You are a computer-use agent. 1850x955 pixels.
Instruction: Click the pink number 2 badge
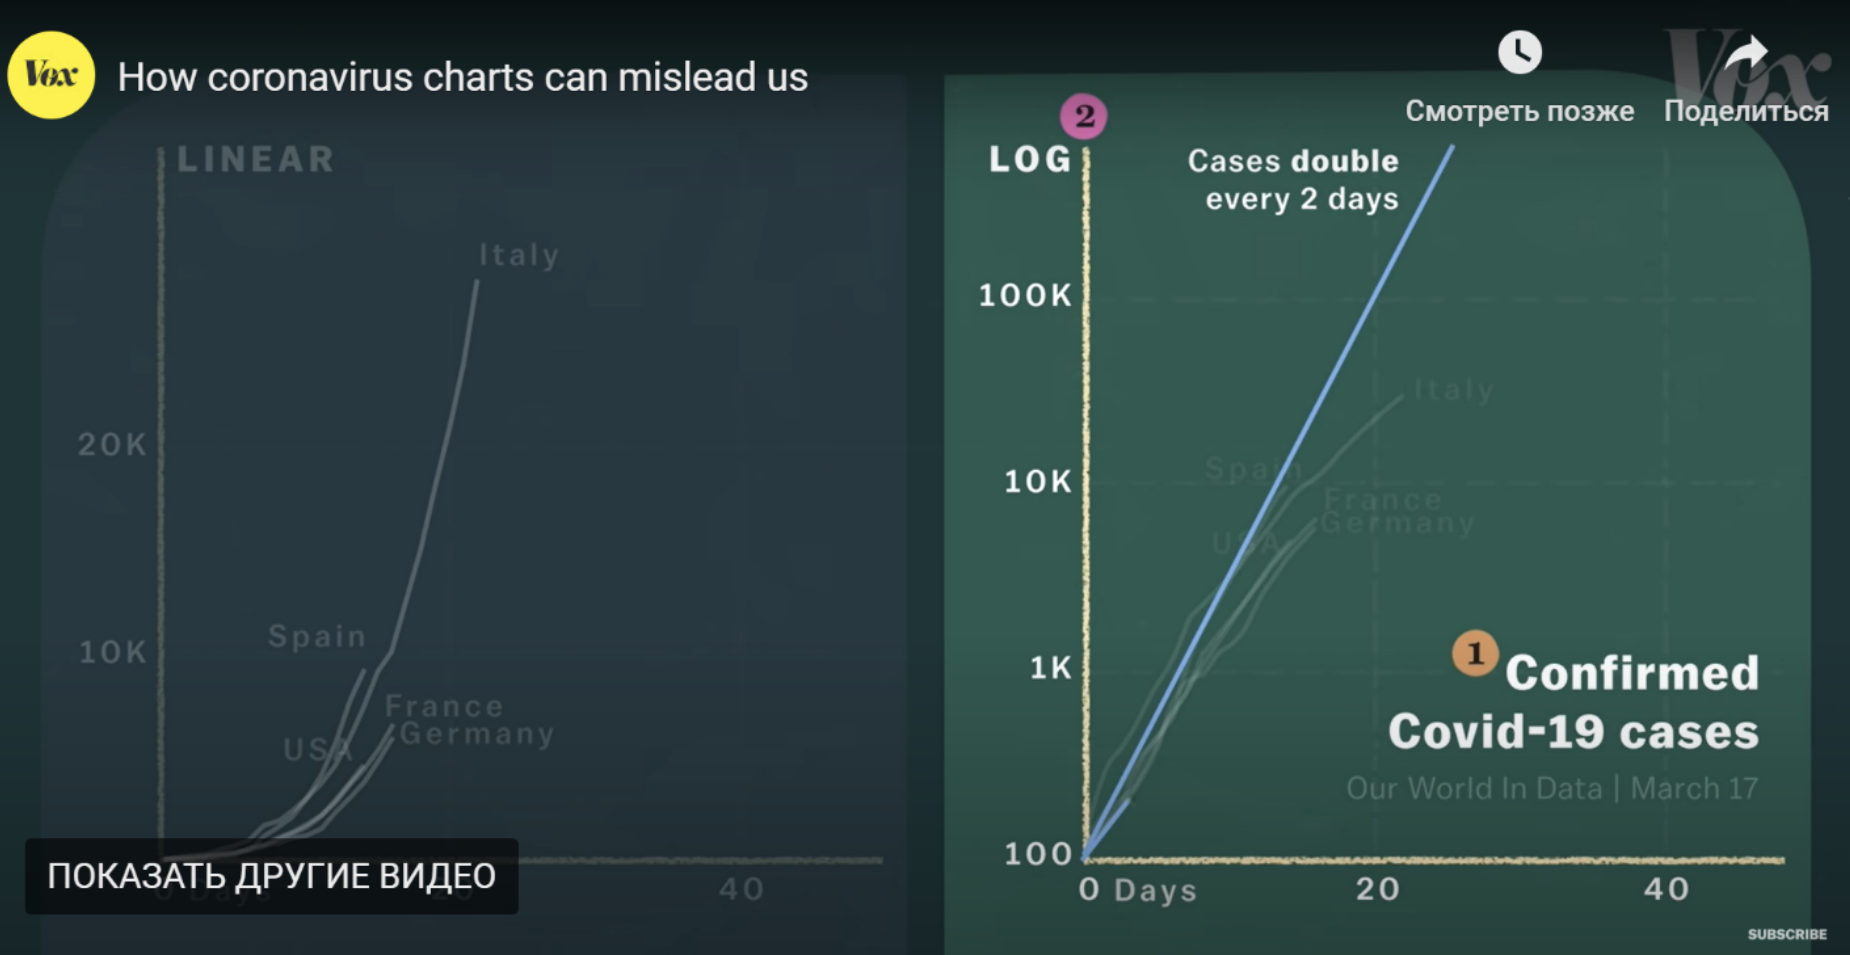click(1084, 116)
